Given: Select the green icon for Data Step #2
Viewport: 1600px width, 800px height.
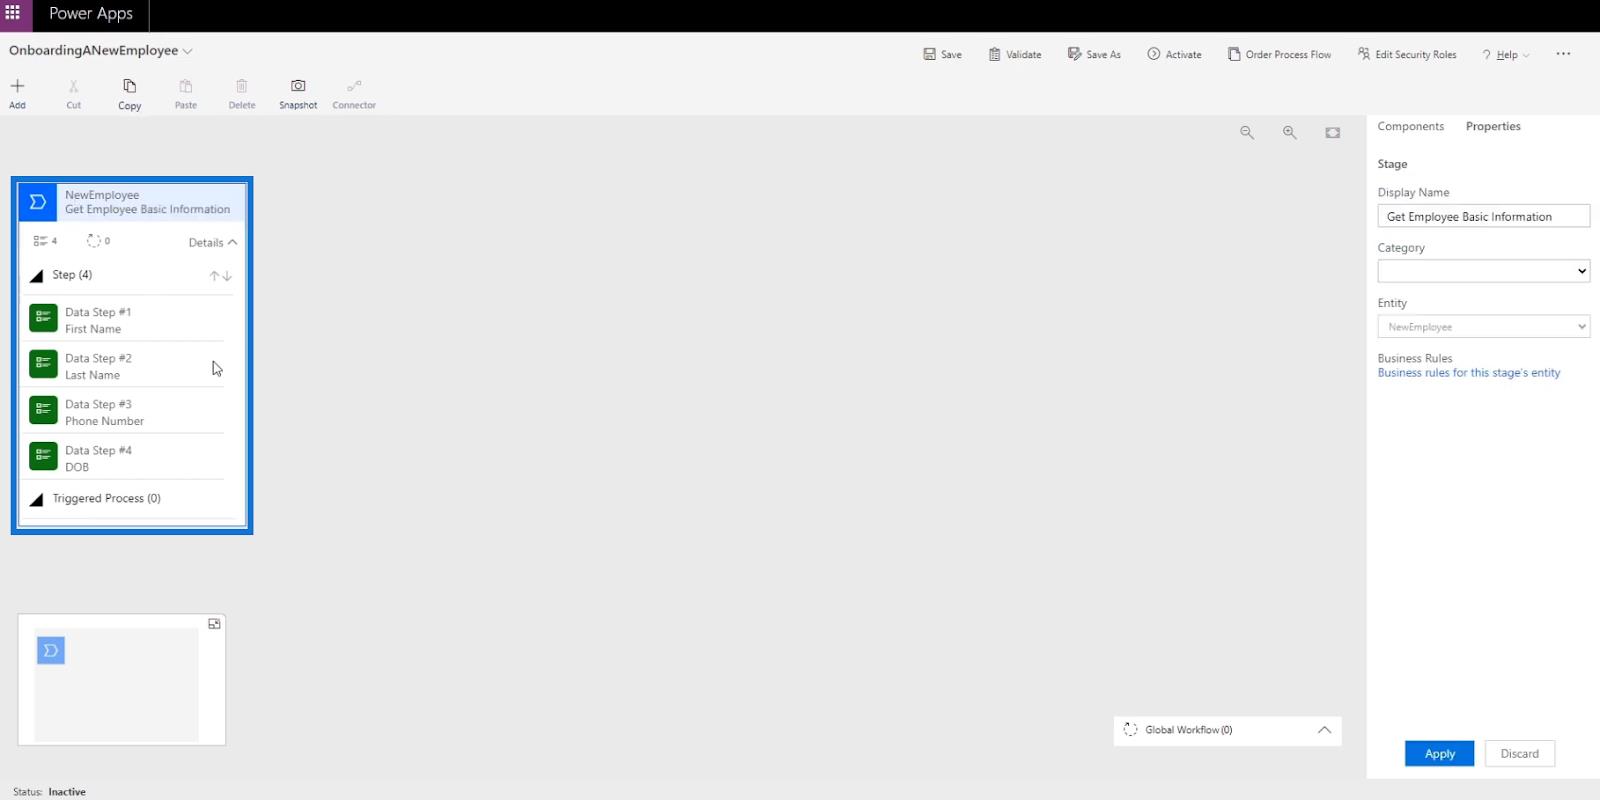Looking at the screenshot, I should (x=43, y=364).
